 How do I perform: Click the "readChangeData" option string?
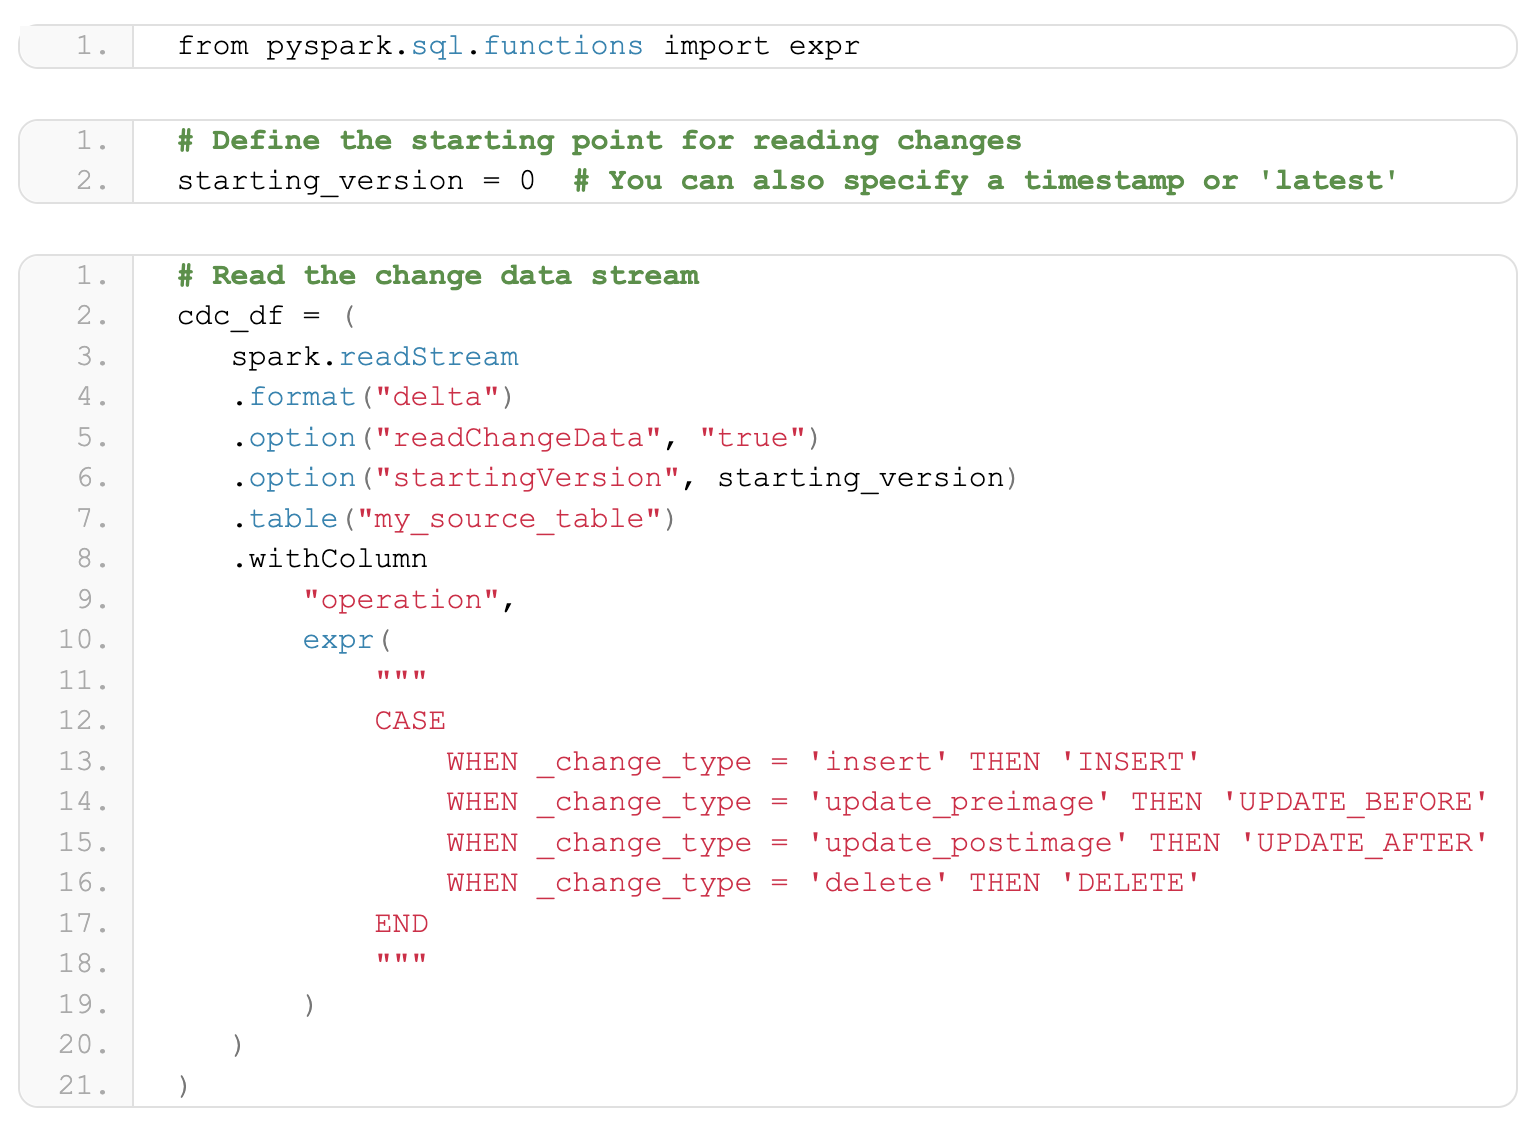(517, 438)
